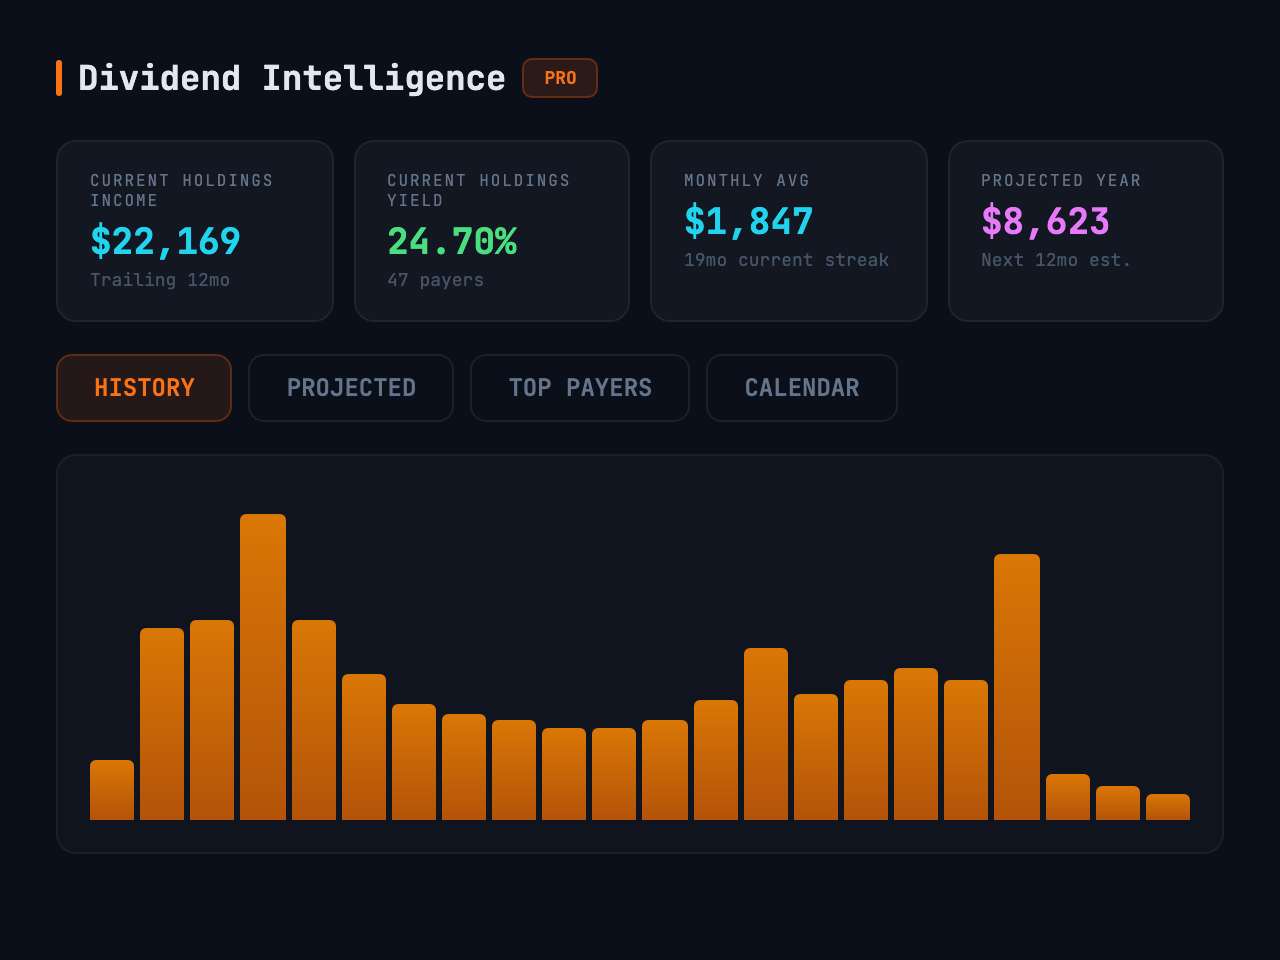
Task: Click the PRO badge
Action: click(x=559, y=77)
